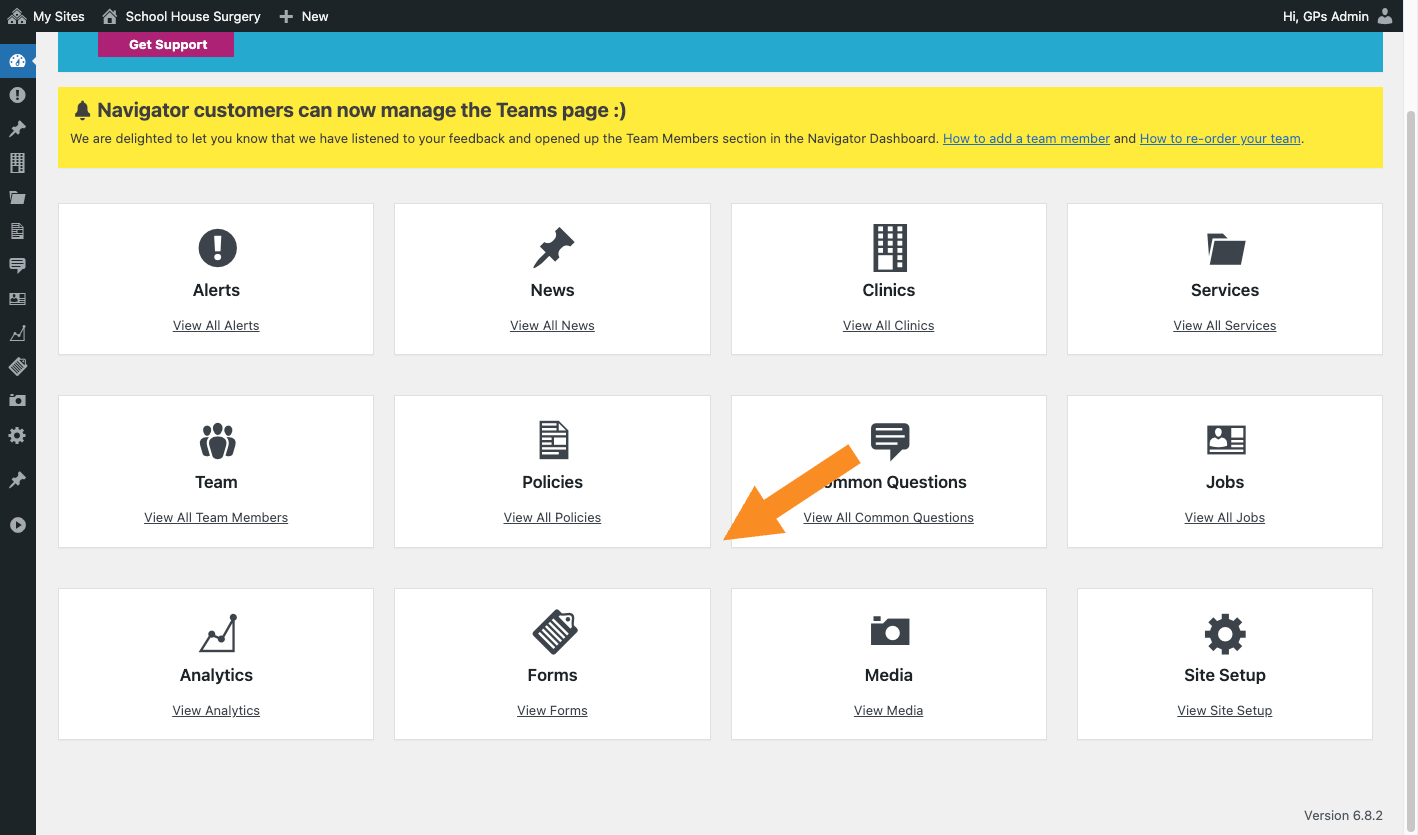Open Alerts from the sidebar exclamation icon
Viewport: 1418px width, 835px height.
(x=17, y=95)
